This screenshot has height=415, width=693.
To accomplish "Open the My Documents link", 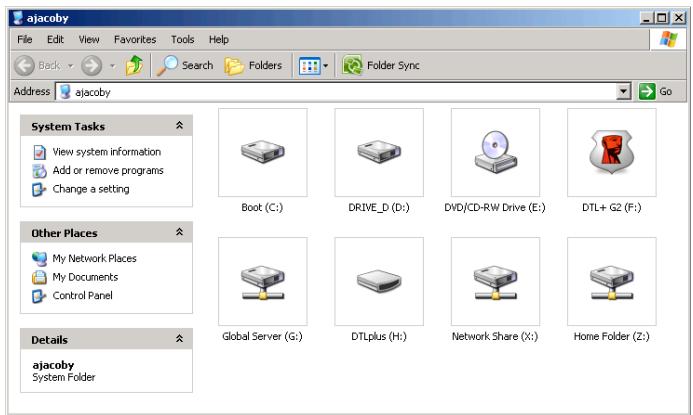I will coord(85,277).
